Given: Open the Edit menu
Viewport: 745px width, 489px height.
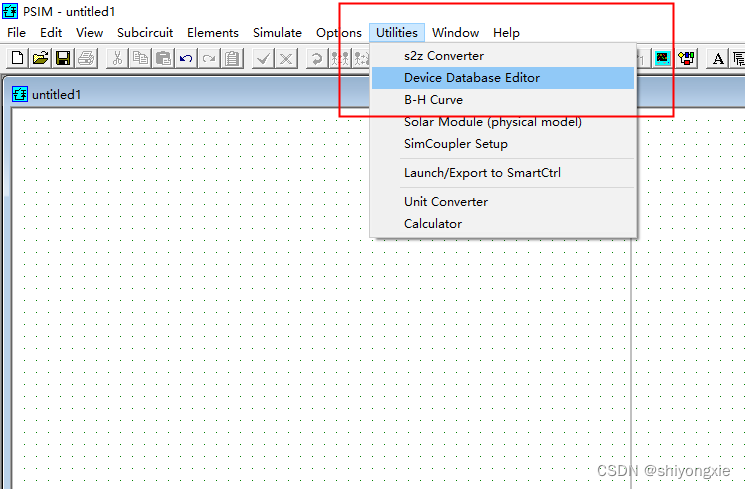Looking at the screenshot, I should click(x=51, y=33).
